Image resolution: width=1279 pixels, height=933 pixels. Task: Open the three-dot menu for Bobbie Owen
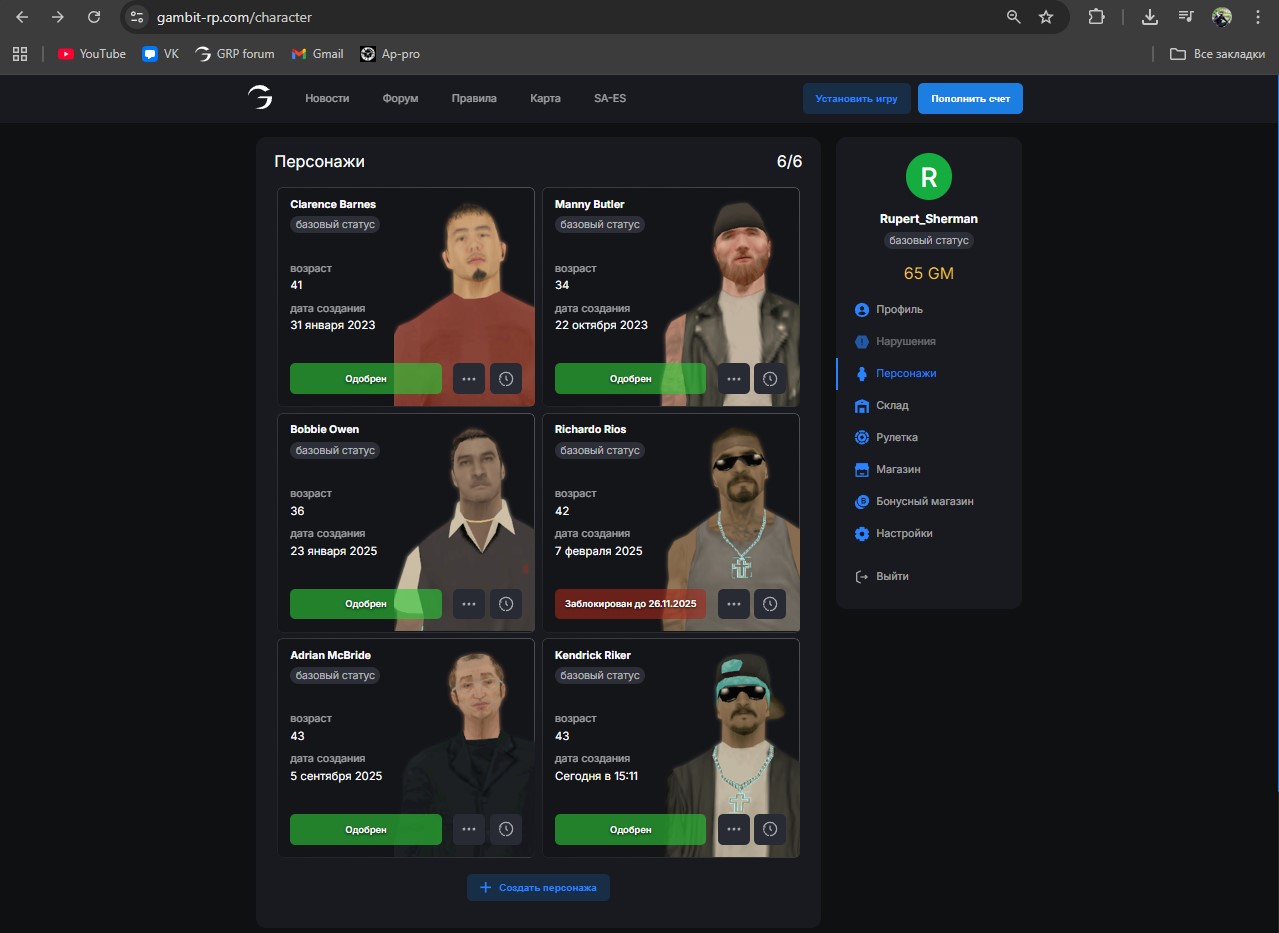(469, 604)
